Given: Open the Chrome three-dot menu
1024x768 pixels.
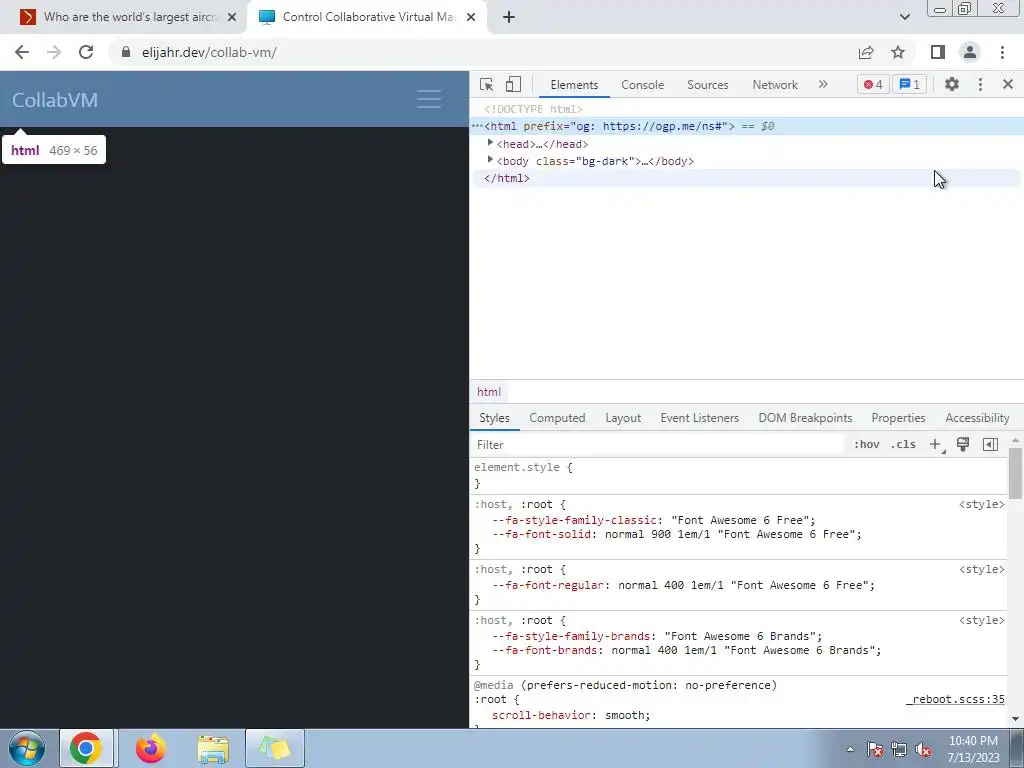Looking at the screenshot, I should [1002, 52].
